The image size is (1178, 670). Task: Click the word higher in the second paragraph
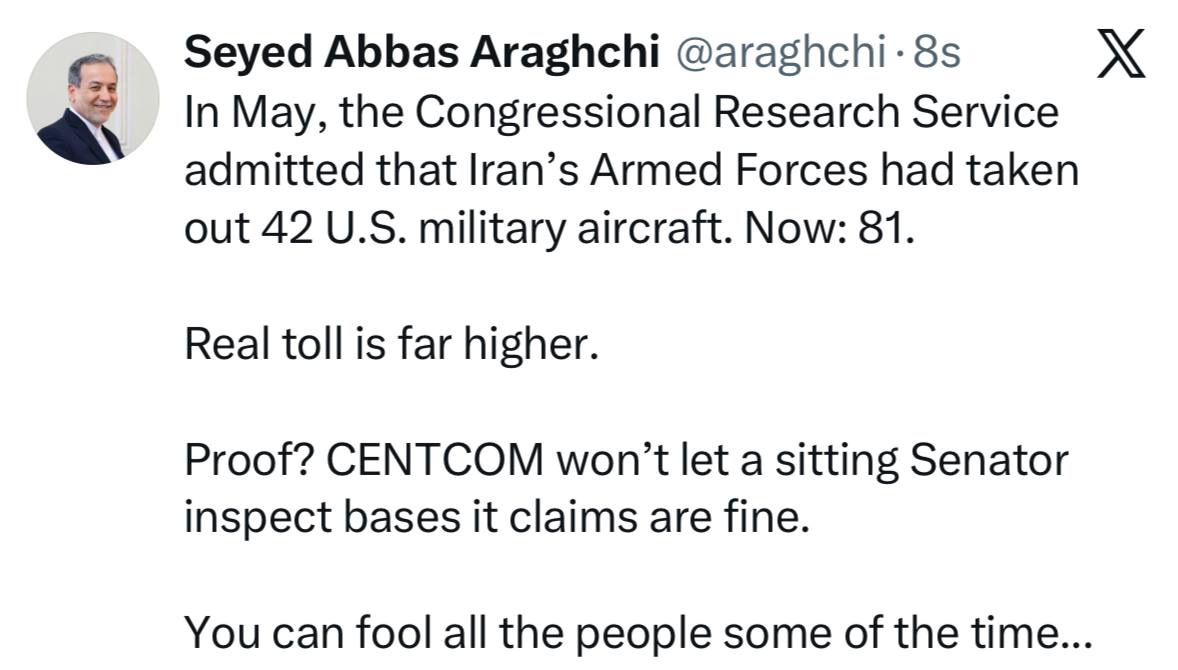coord(530,345)
